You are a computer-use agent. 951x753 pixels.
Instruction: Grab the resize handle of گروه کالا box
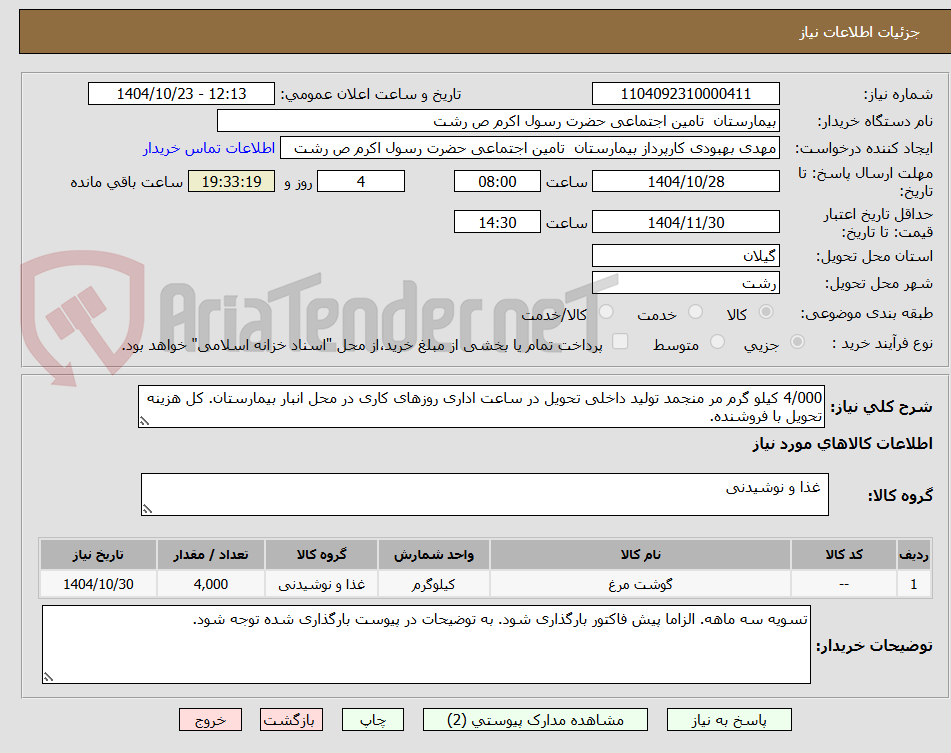click(x=147, y=509)
